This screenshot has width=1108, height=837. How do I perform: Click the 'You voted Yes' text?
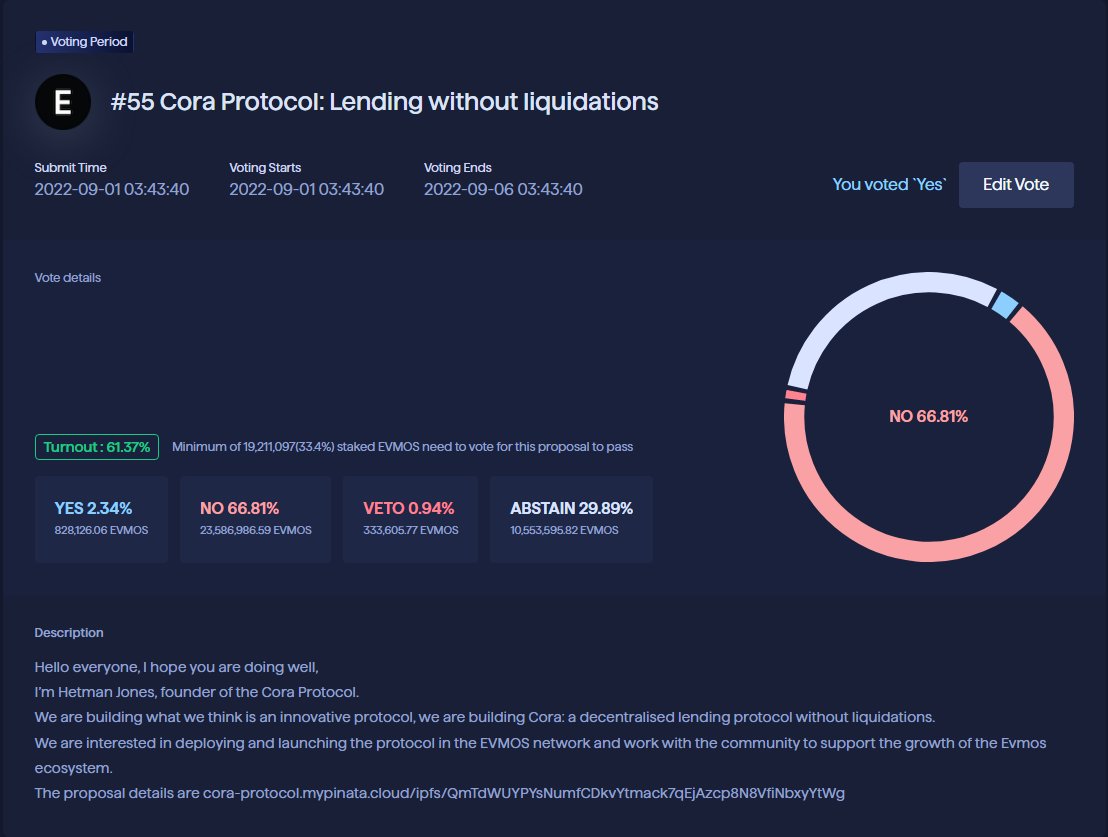pos(889,185)
